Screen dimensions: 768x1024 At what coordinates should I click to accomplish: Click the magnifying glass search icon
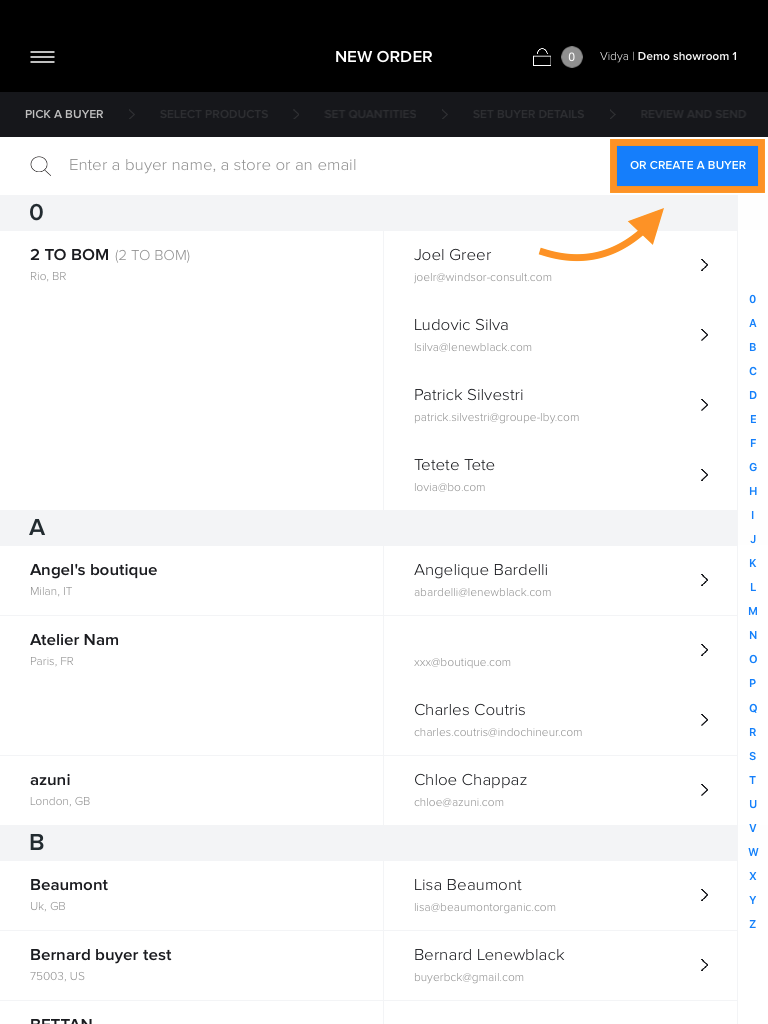pos(40,166)
